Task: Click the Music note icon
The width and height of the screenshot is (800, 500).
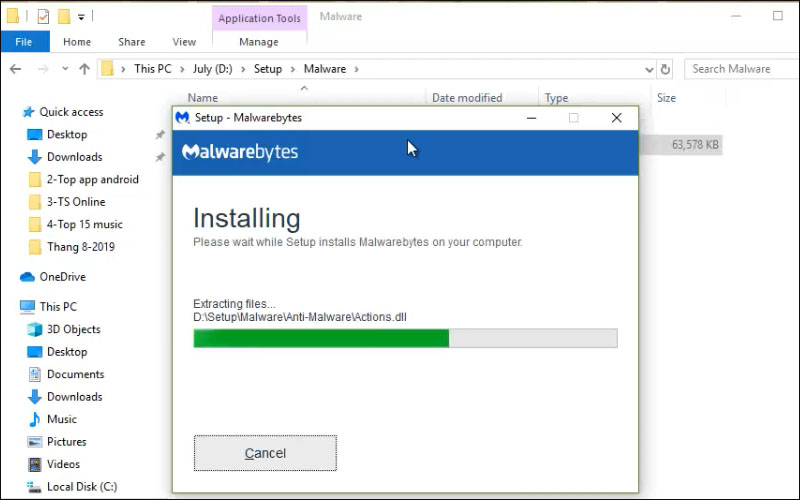Action: (35, 419)
